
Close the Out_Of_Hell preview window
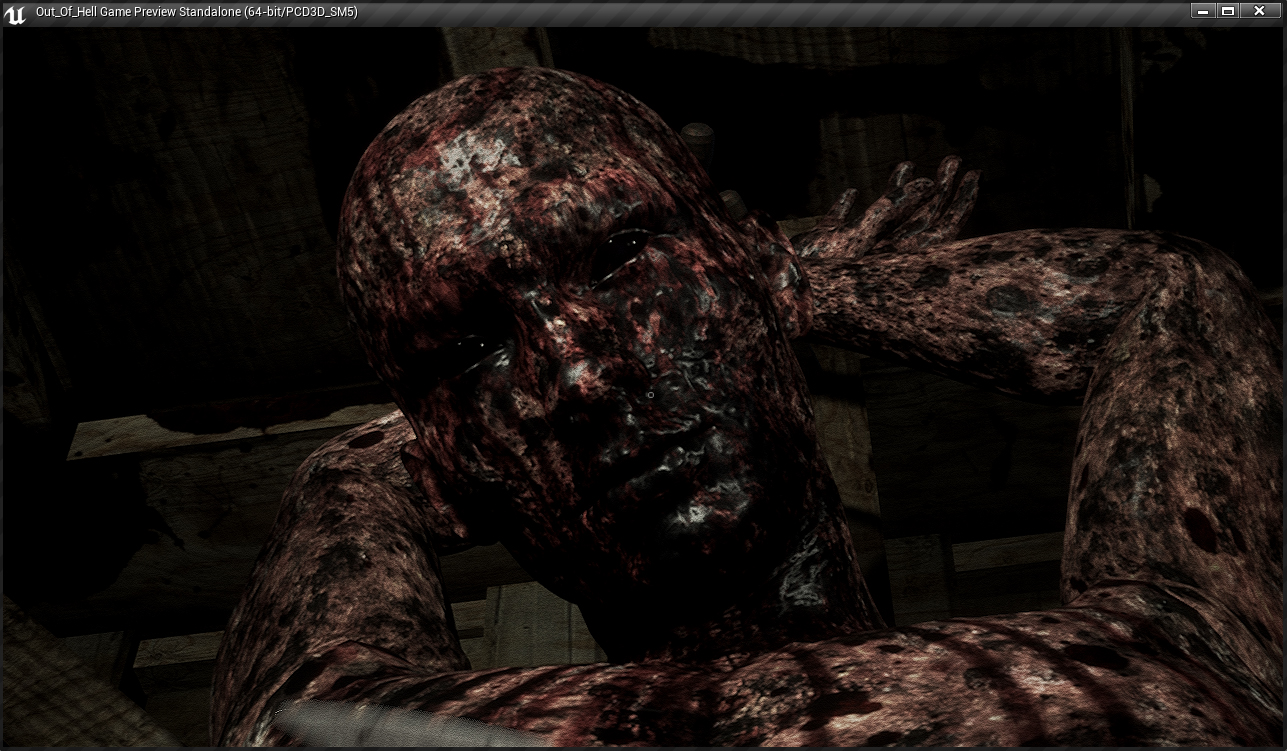(1259, 11)
